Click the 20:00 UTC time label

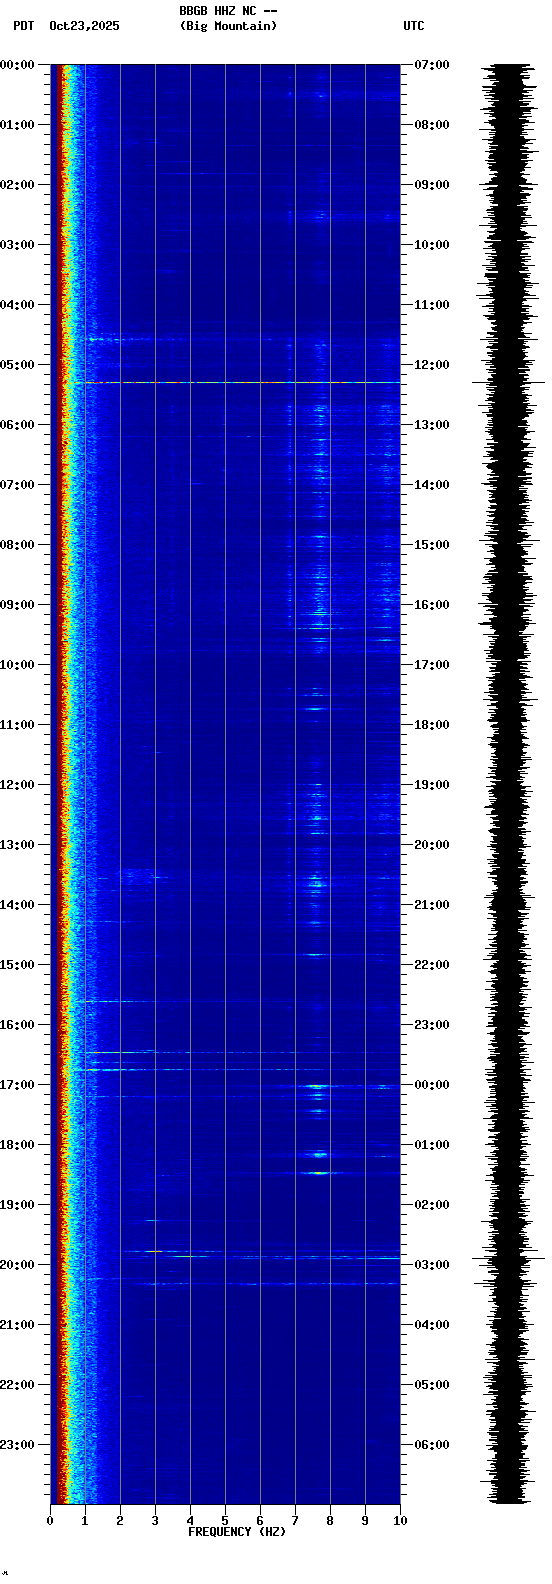[x=432, y=845]
